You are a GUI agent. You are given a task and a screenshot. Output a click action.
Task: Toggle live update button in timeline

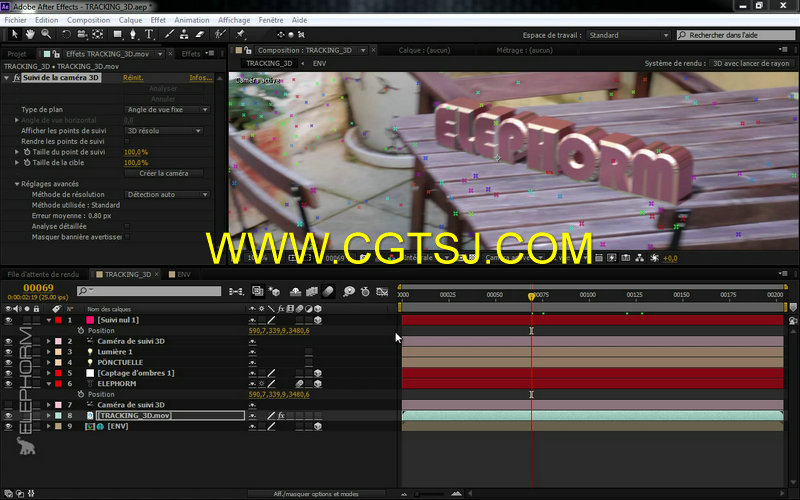(x=258, y=291)
